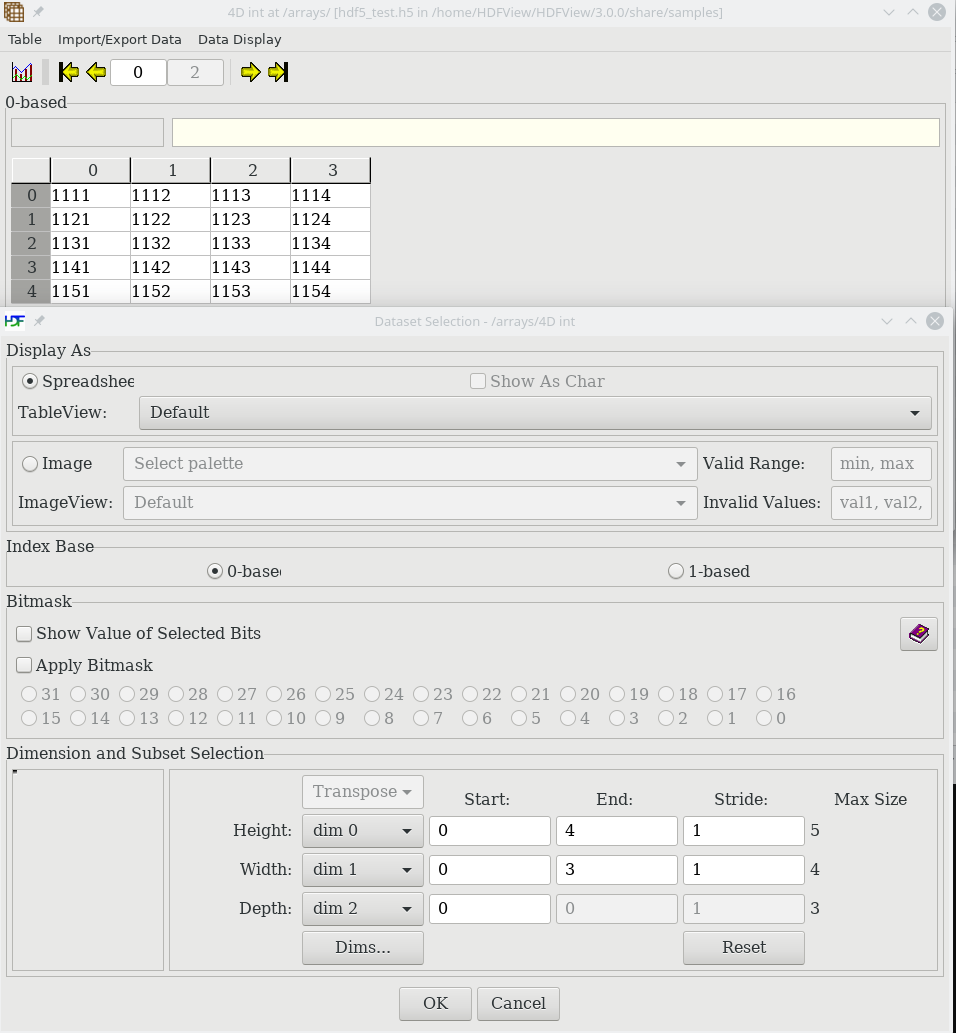The image size is (956, 1033).
Task: Click the Depth Start field
Action: pos(490,908)
